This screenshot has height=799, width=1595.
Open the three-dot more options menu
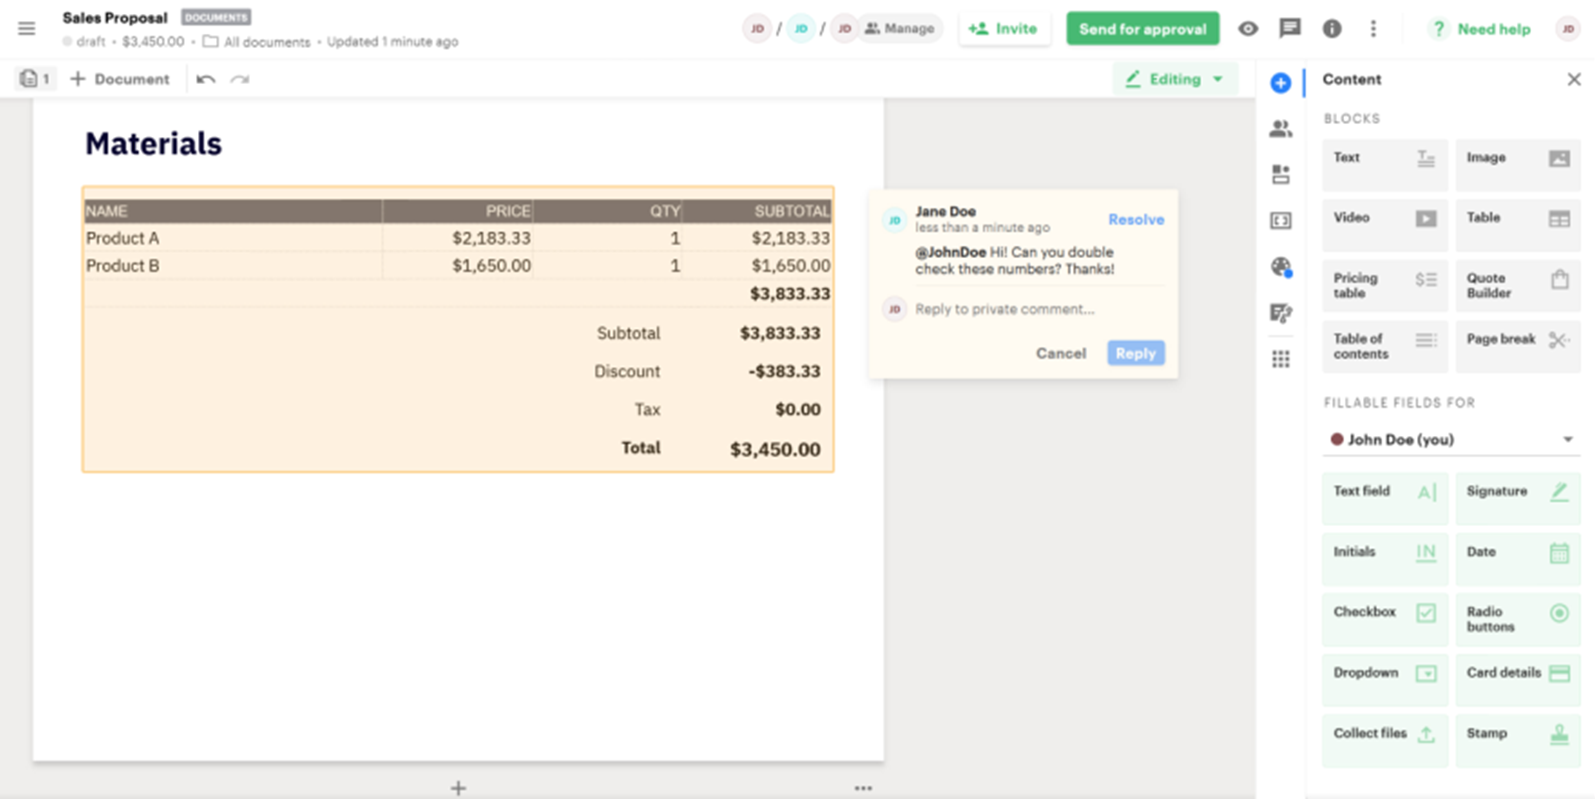coord(1372,28)
